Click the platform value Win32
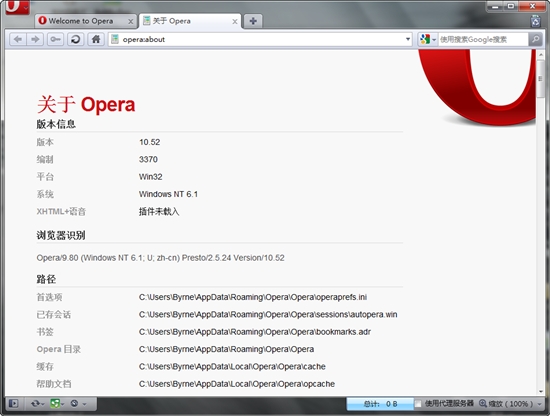This screenshot has height=416, width=550. pos(150,176)
